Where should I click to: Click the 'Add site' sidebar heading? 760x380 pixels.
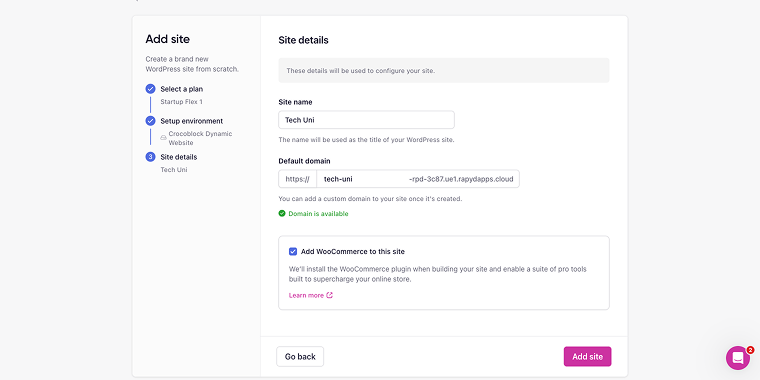point(168,39)
